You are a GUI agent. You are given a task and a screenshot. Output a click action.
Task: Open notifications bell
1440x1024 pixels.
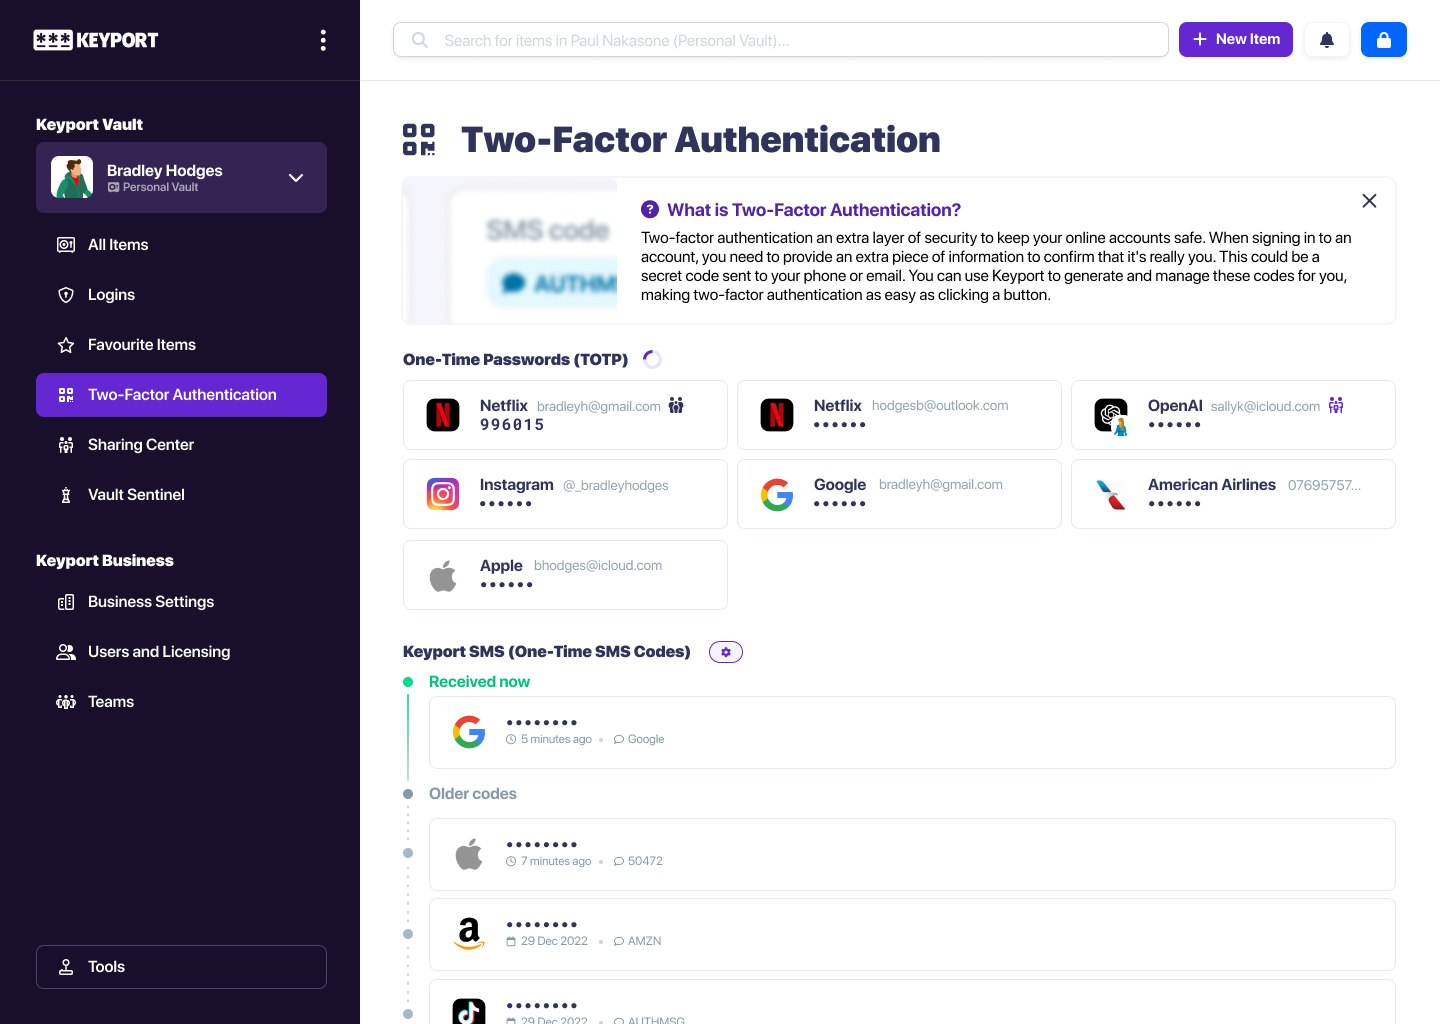pos(1327,40)
